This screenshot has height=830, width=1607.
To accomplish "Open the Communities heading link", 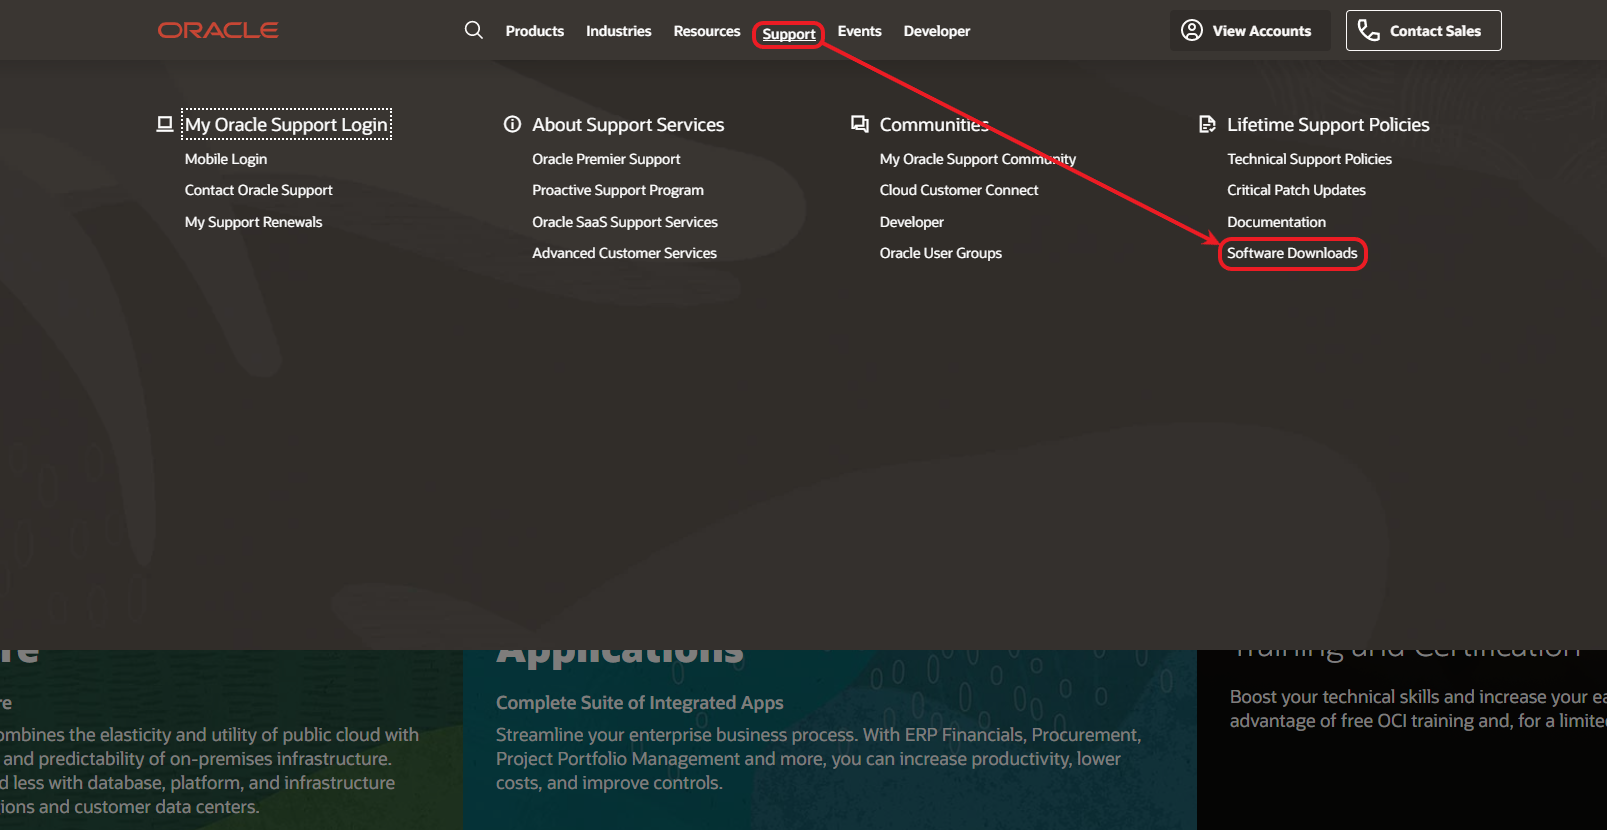I will (x=934, y=124).
